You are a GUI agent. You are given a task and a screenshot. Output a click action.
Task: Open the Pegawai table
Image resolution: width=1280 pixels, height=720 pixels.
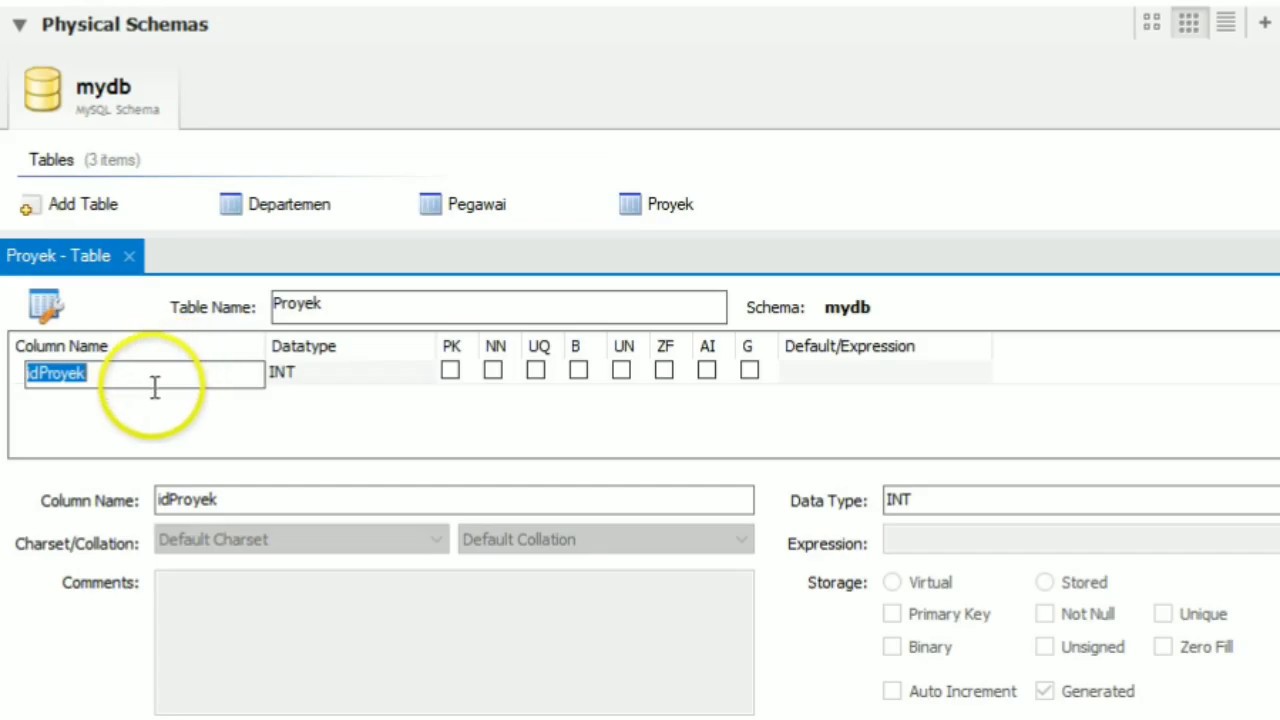click(x=463, y=205)
